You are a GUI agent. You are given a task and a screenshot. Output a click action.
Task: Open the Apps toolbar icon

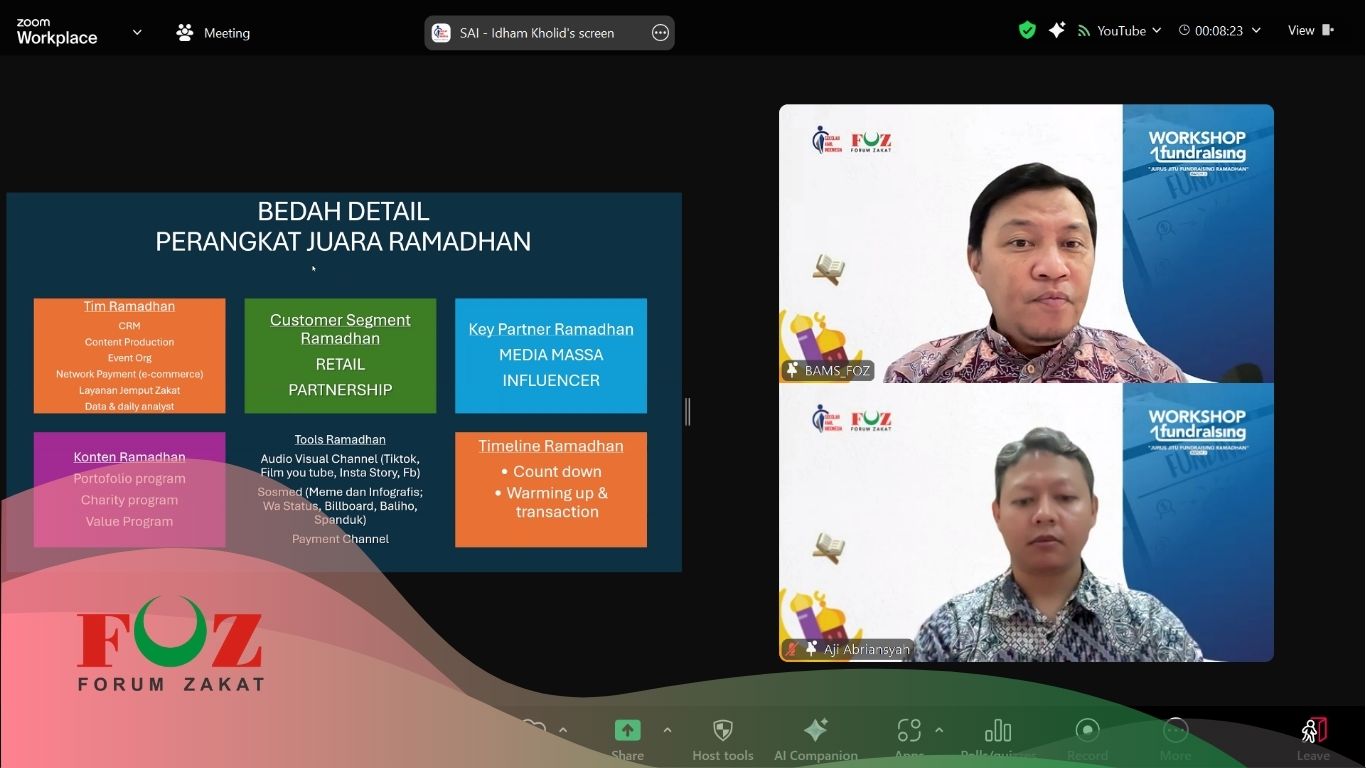click(909, 730)
